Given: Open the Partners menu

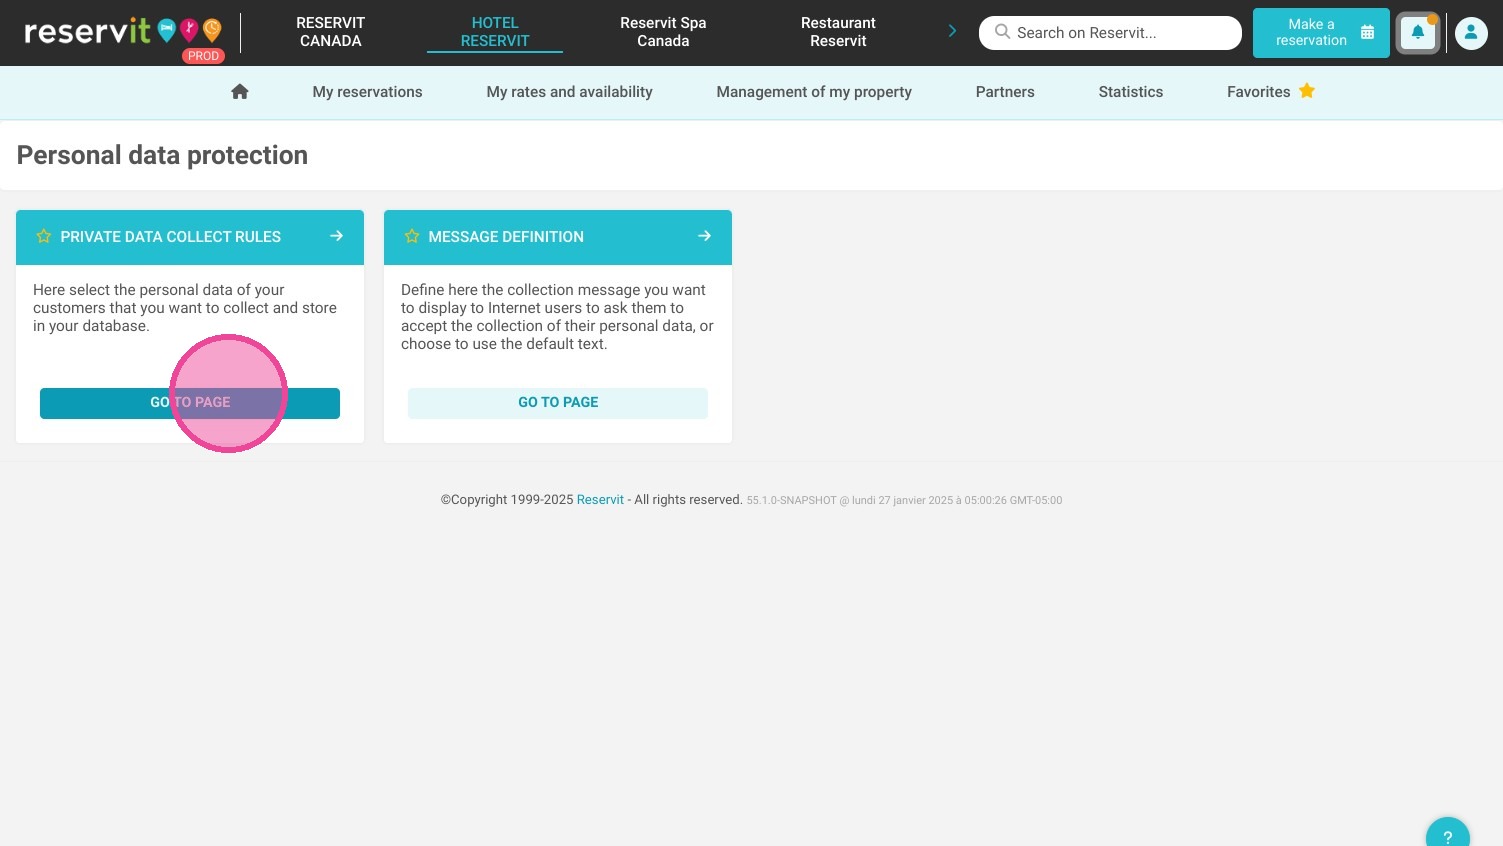Looking at the screenshot, I should (1005, 92).
